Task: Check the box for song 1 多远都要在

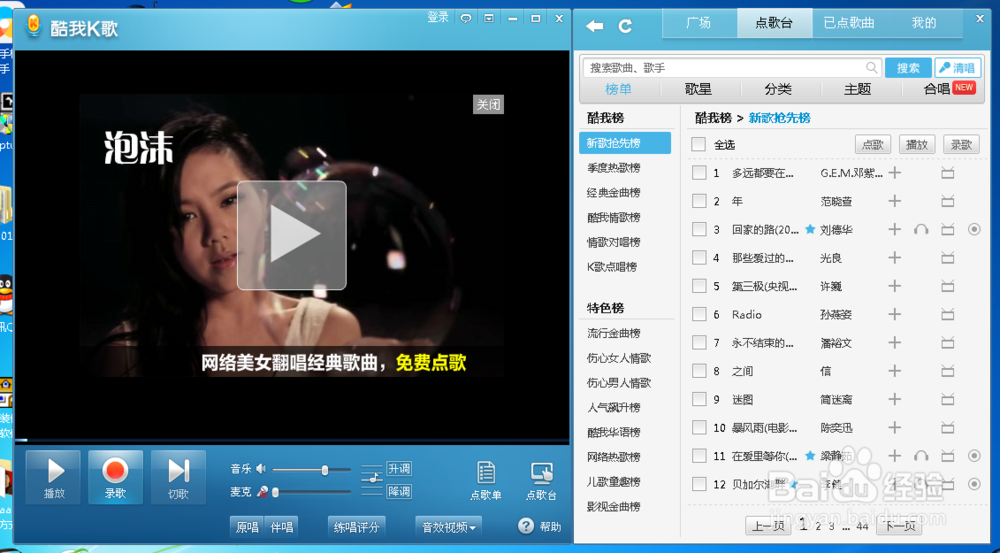Action: coord(699,173)
